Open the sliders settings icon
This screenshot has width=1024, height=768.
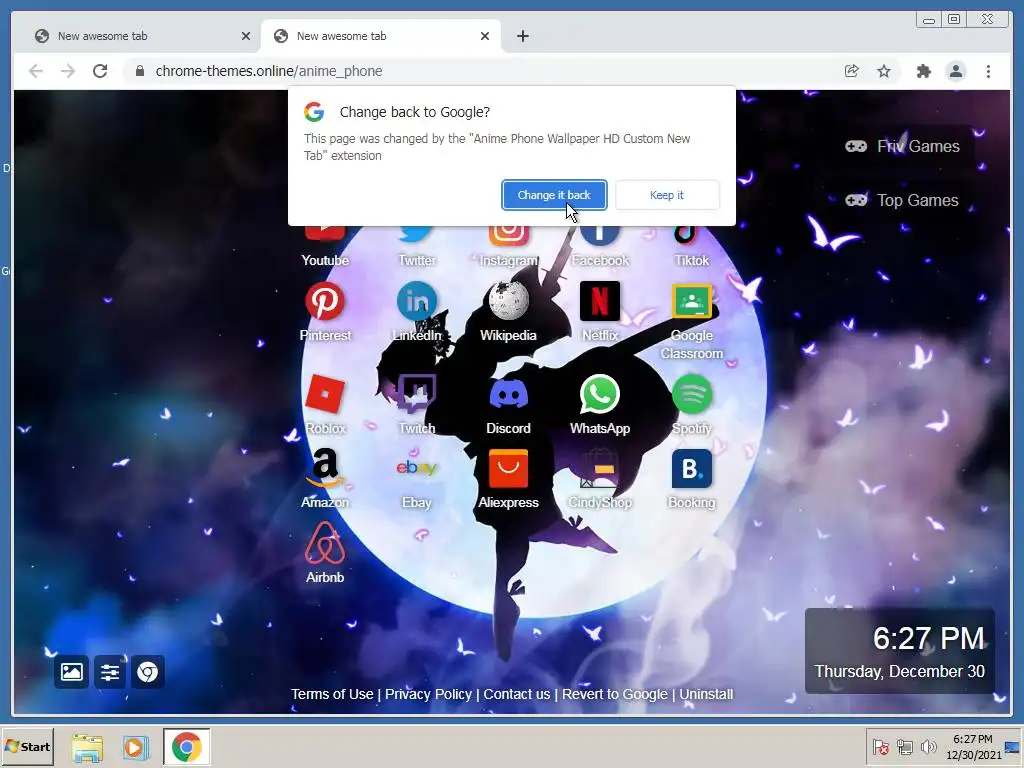110,671
